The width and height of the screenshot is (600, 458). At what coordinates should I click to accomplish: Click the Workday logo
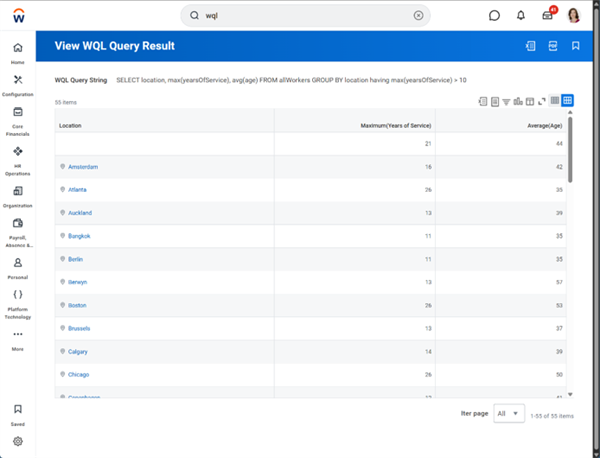point(18,16)
